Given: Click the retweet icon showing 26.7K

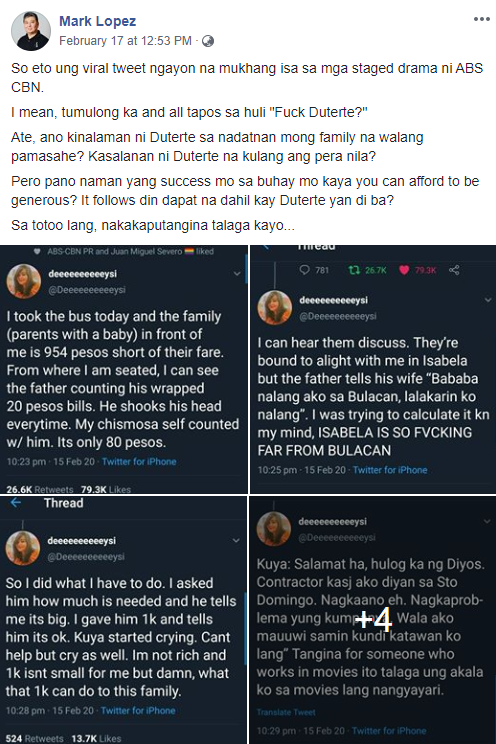Looking at the screenshot, I should pyautogui.click(x=354, y=270).
